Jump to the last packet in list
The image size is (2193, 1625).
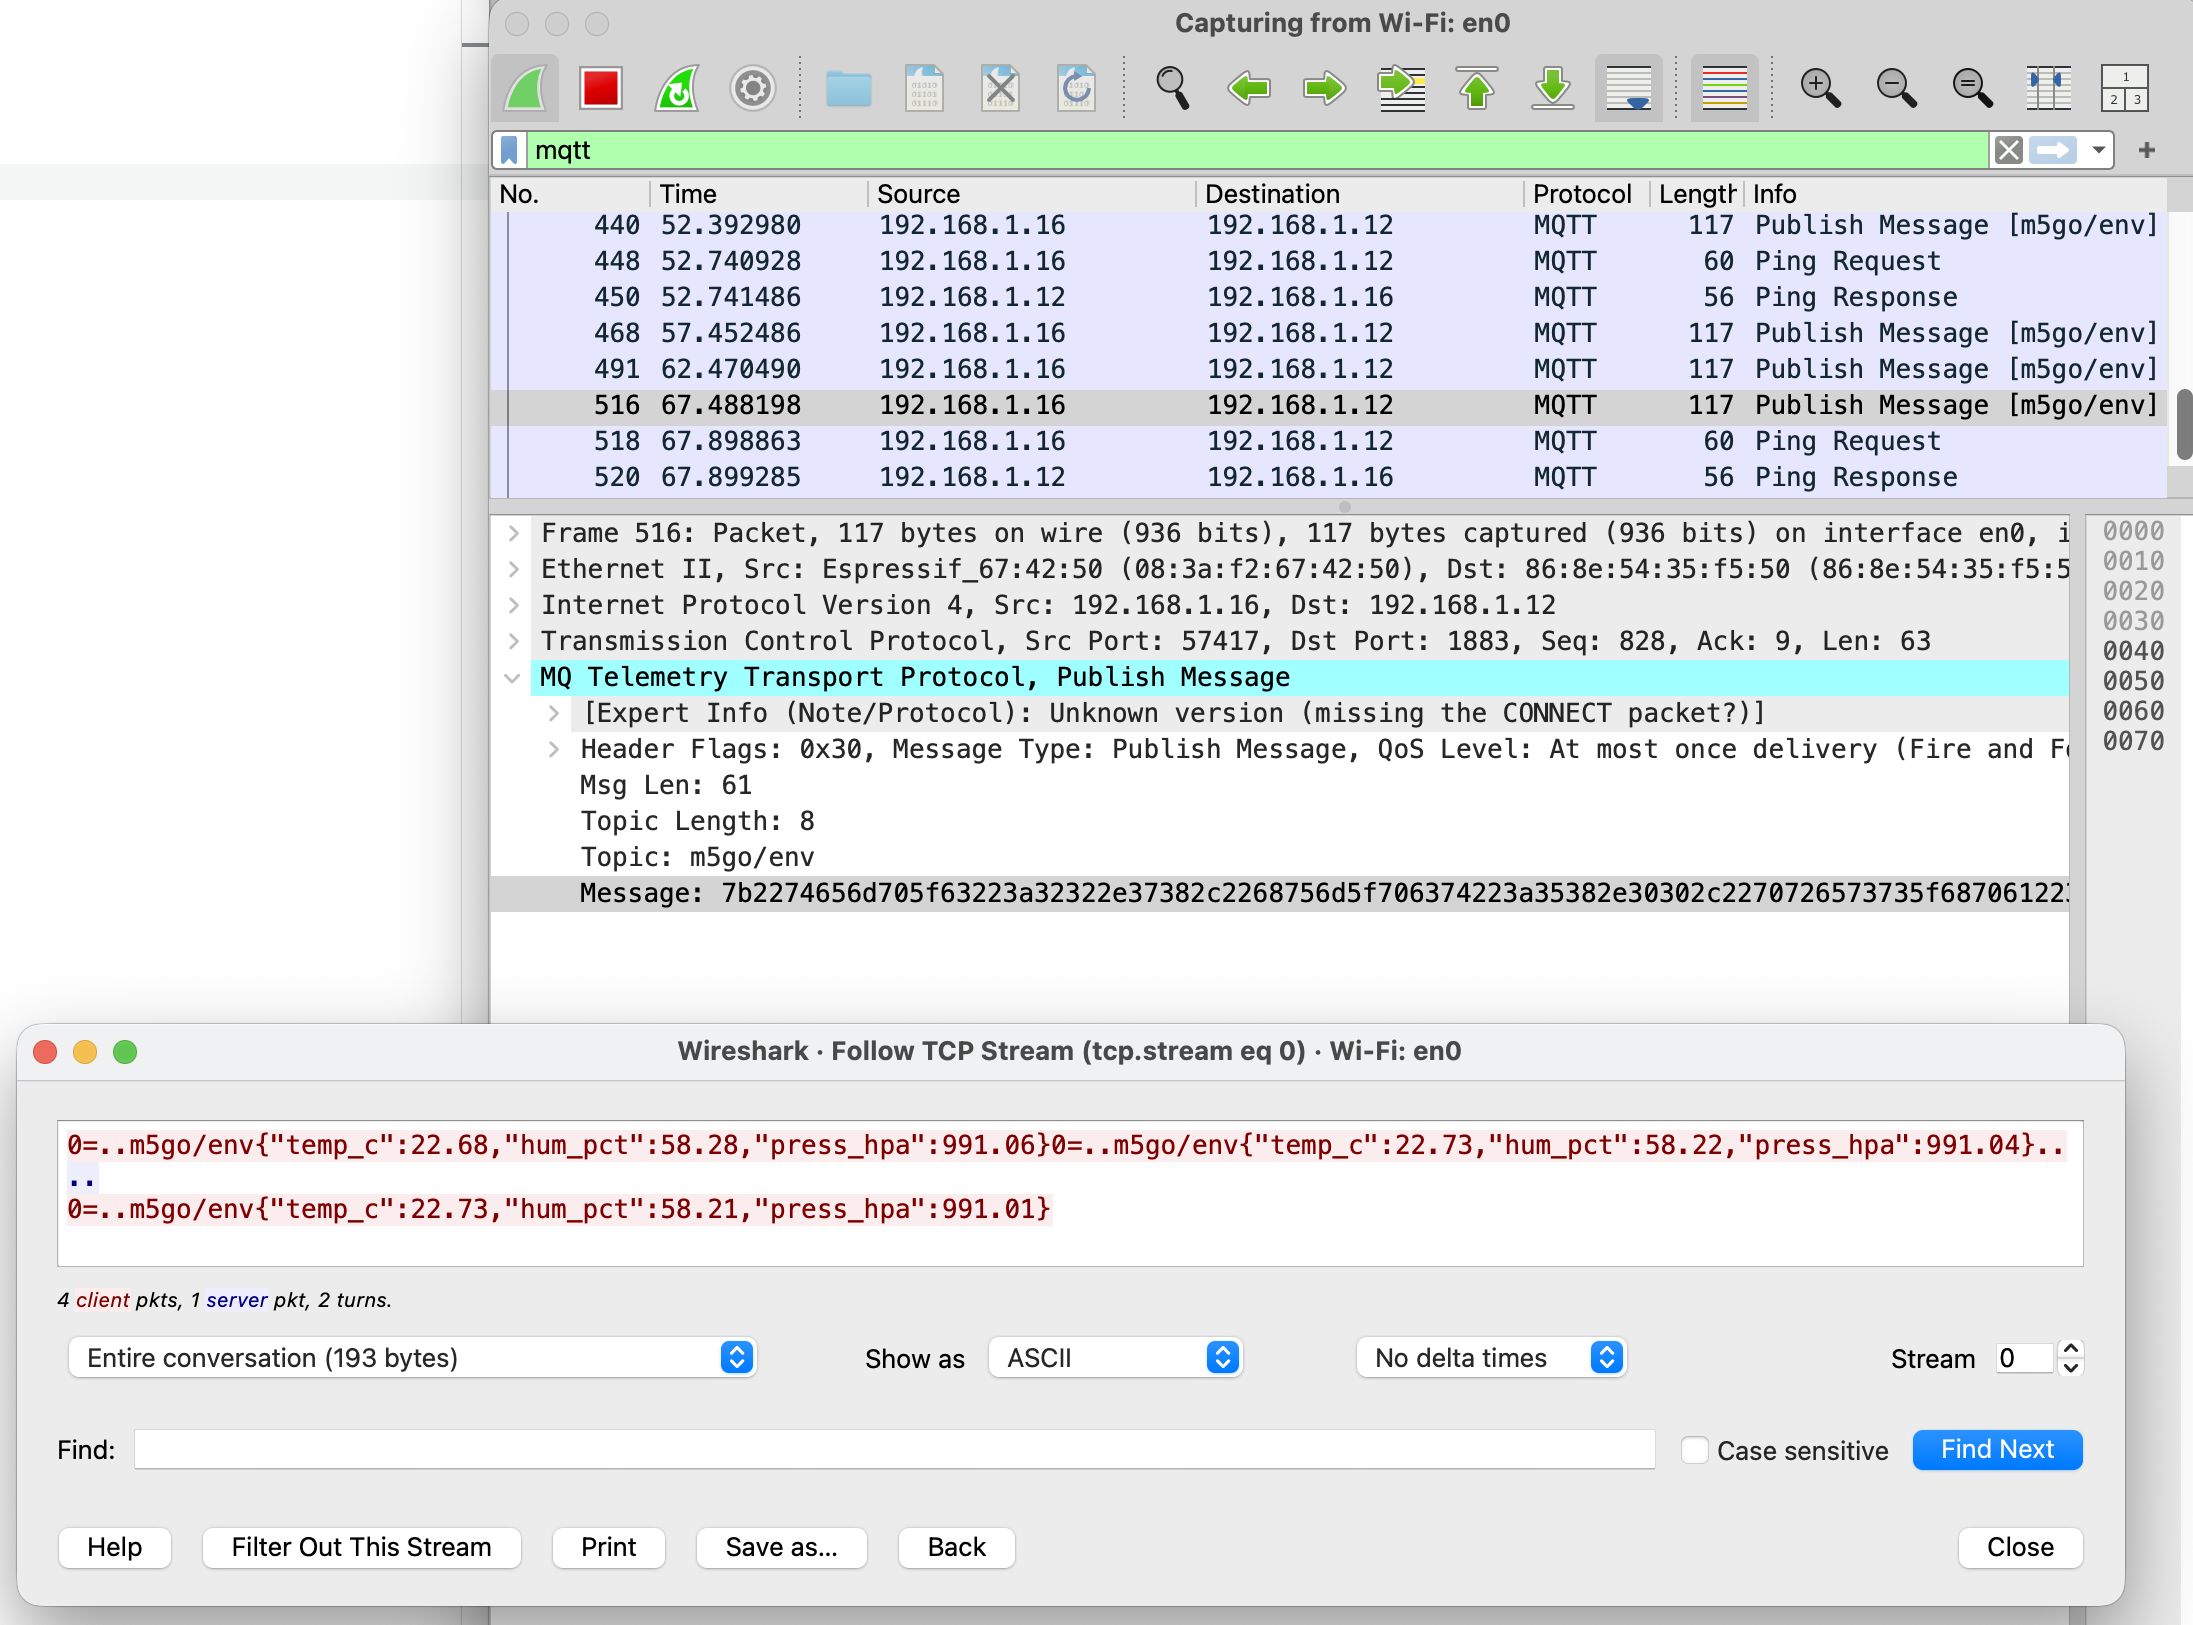(1551, 88)
